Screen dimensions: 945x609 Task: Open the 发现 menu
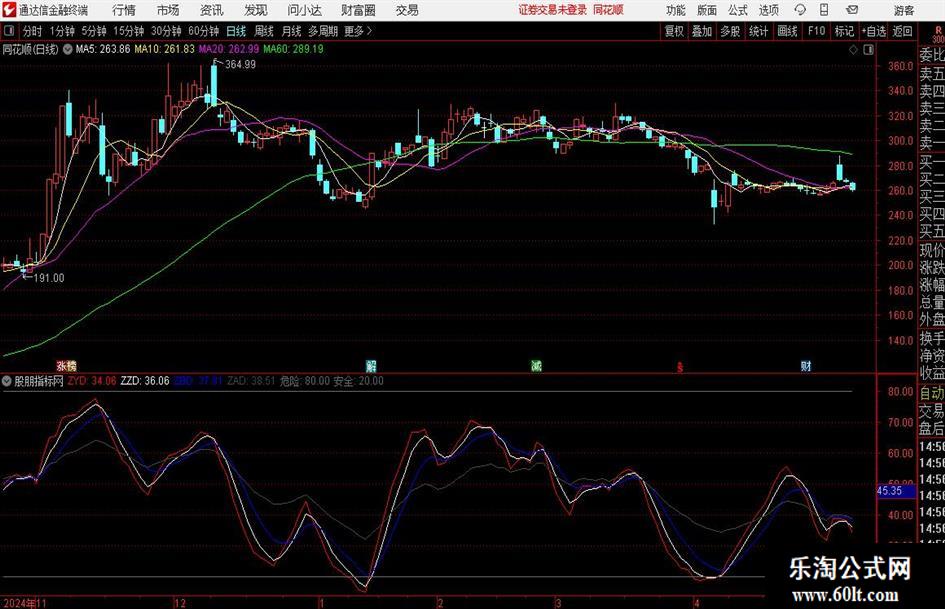pos(256,10)
